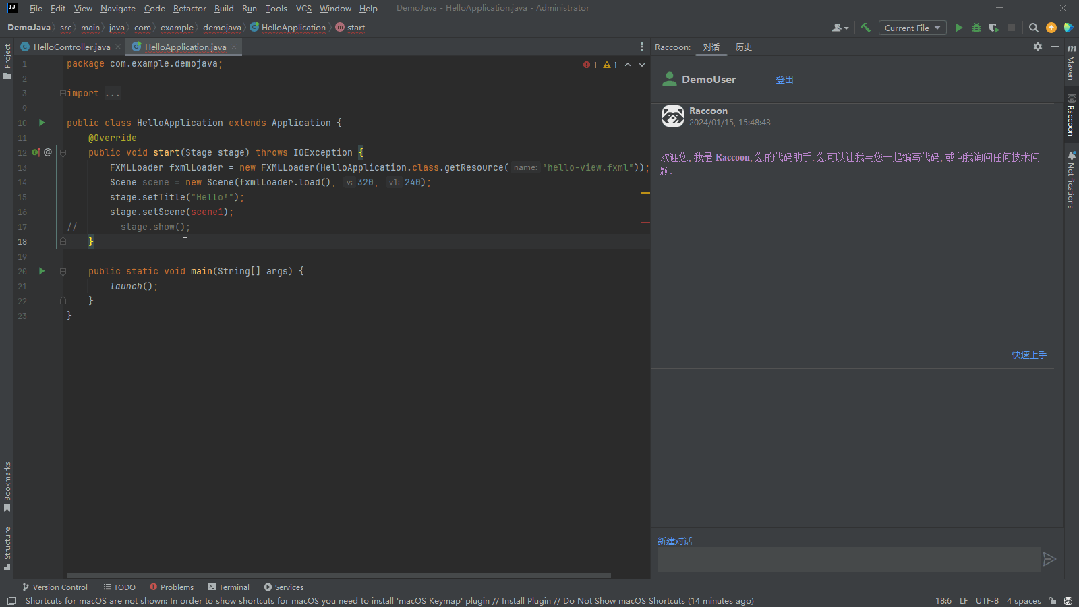1079x607 pixels.
Task: Click the Raccoon chat message input field
Action: click(x=850, y=559)
